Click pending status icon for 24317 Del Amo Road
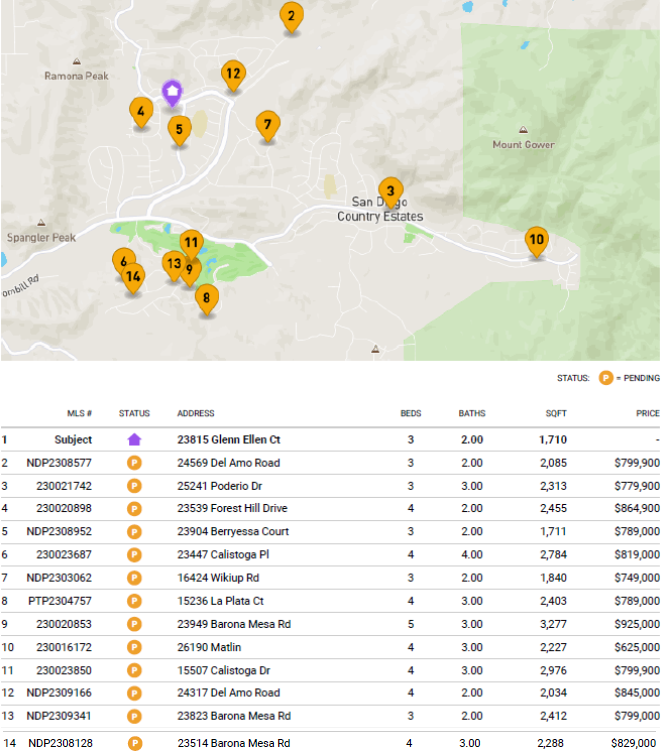 tap(134, 693)
